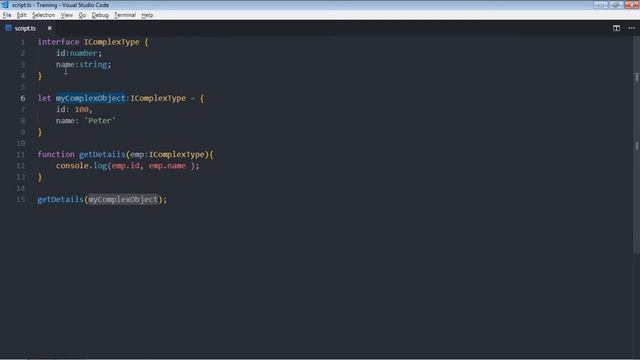Click the string 'Peter' on line 8
The width and height of the screenshot is (640, 360).
coord(100,121)
